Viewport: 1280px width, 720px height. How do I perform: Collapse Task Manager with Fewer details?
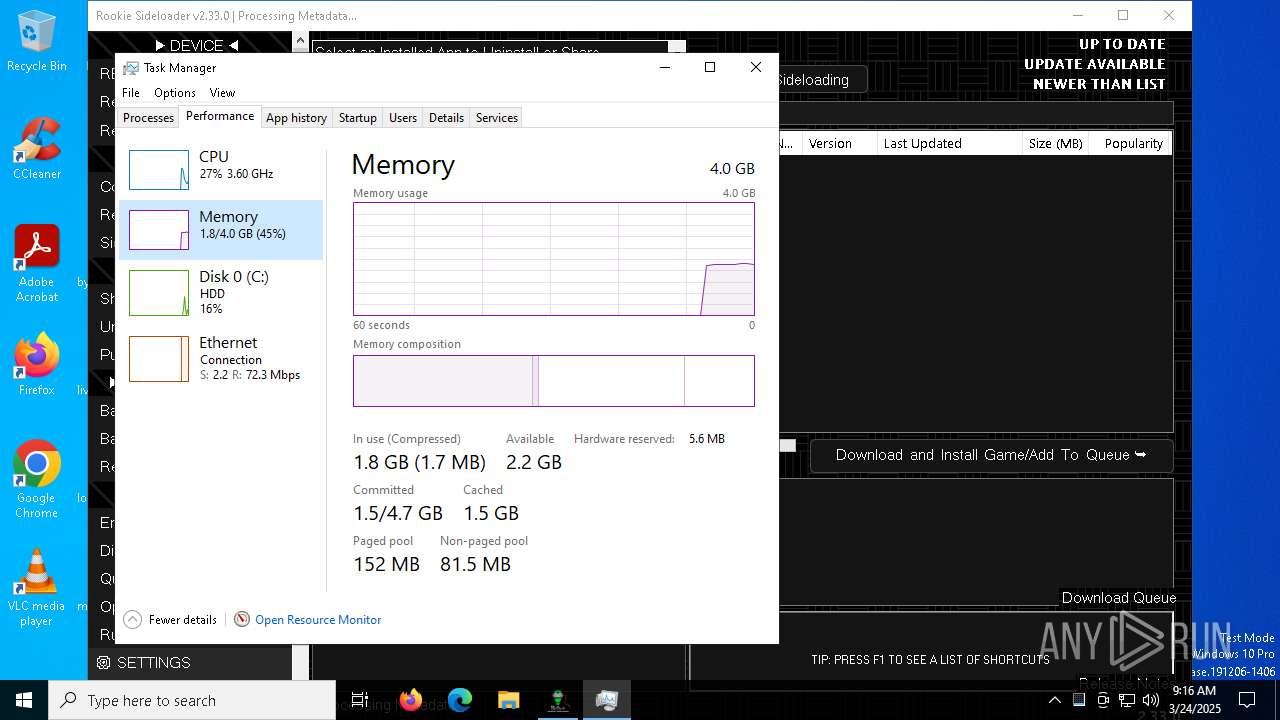(170, 620)
